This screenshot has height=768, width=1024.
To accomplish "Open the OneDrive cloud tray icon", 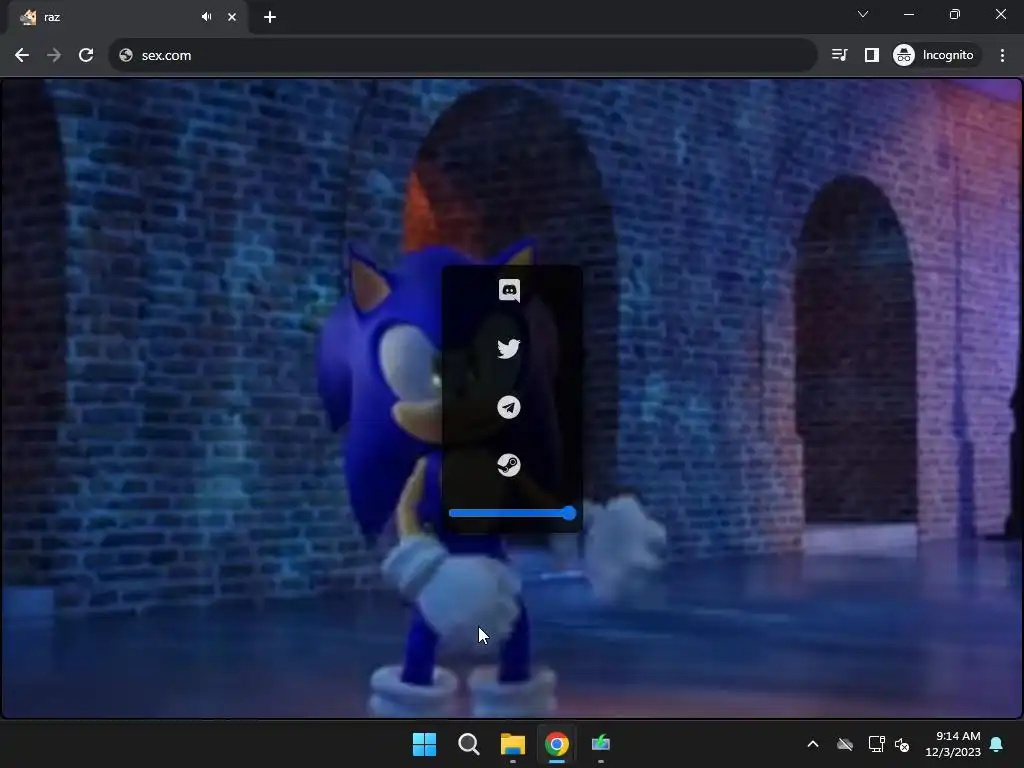I will (x=845, y=744).
